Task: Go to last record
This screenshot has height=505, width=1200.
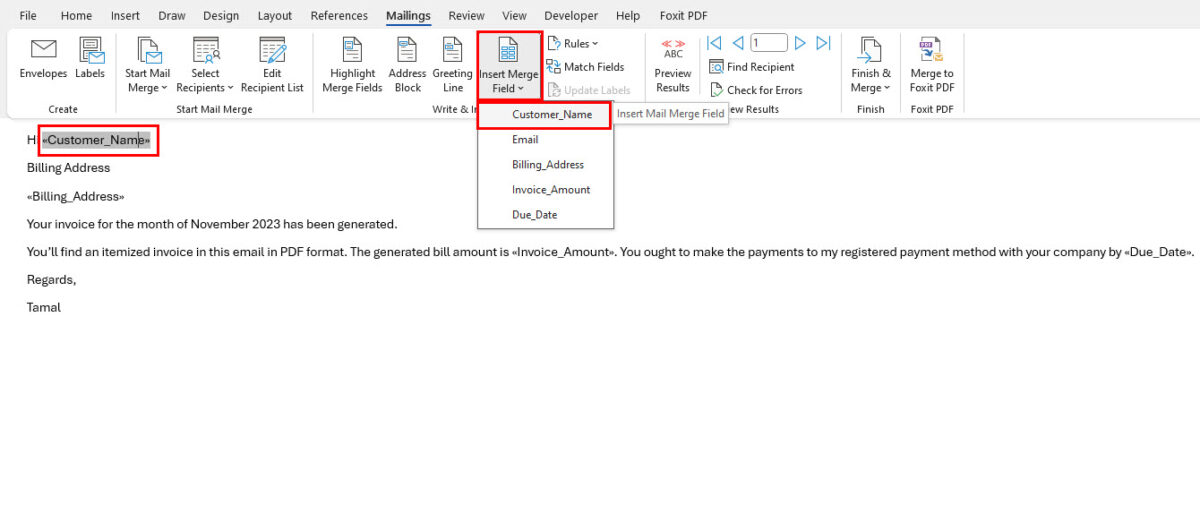Action: pos(823,43)
